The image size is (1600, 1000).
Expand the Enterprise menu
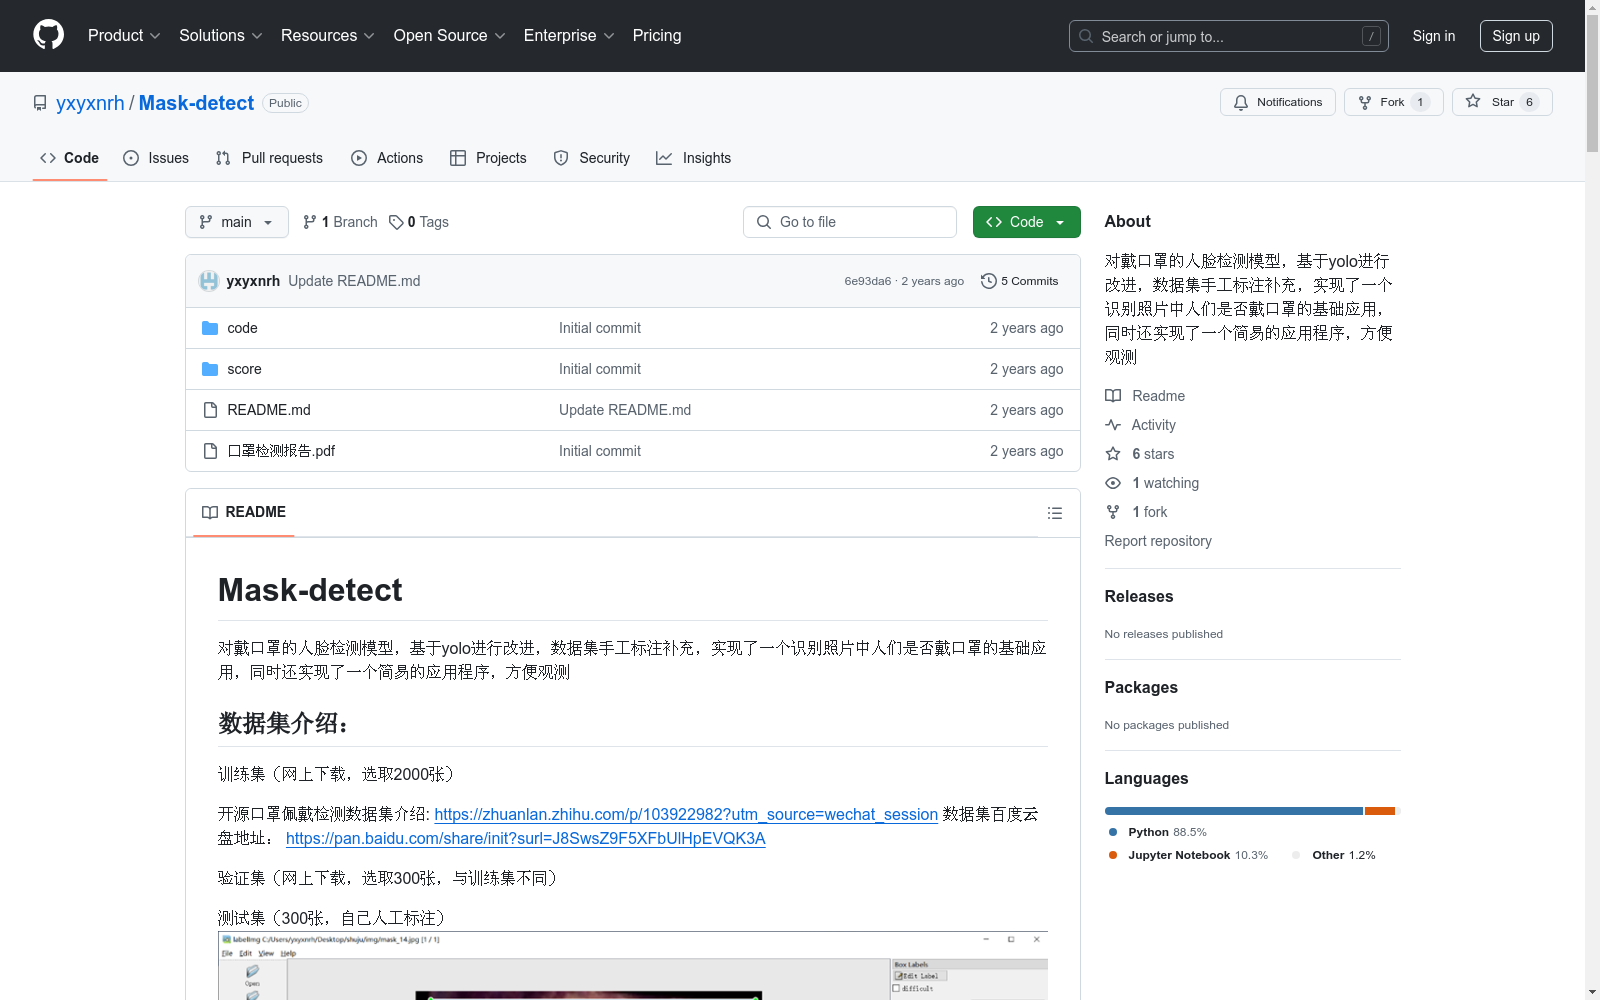pyautogui.click(x=569, y=36)
